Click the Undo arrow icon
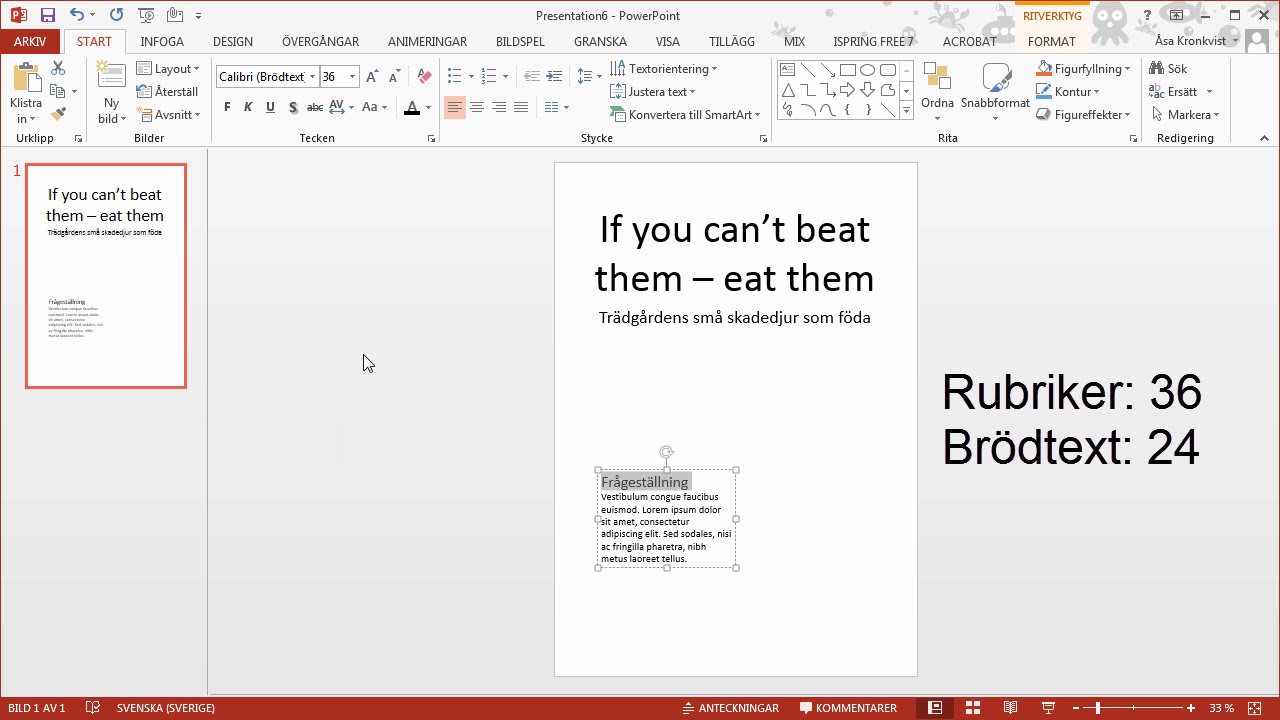Screen dimensions: 1280x720 click(77, 15)
